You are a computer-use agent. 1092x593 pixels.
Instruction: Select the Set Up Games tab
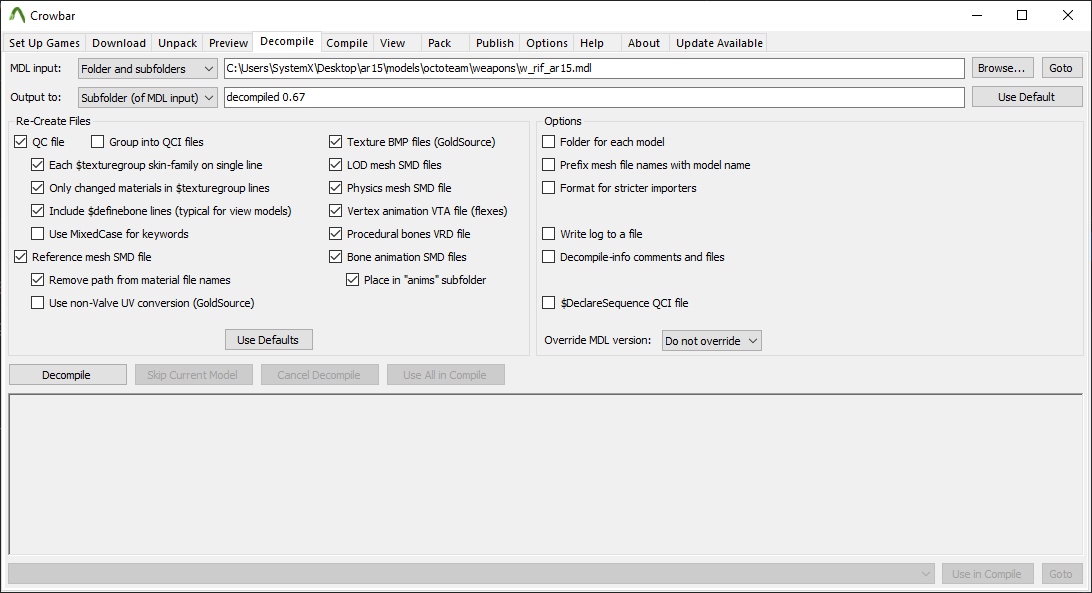pos(44,43)
